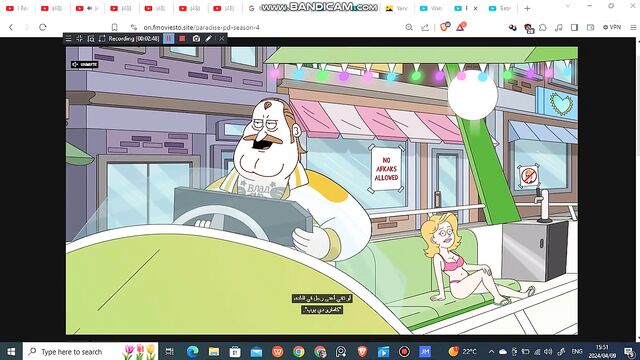Open a new browser tab
This screenshot has height=360, width=640.
tap(527, 8)
